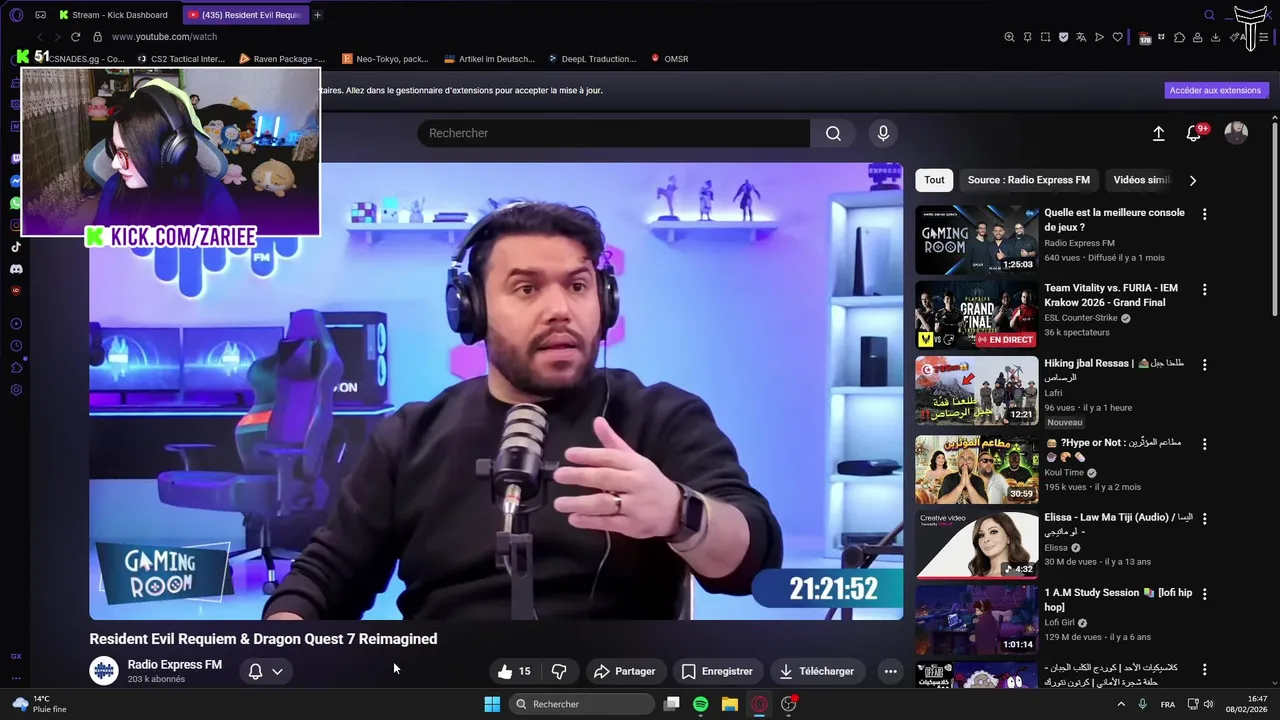
Task: Like the video with 15 likes
Action: pos(514,671)
